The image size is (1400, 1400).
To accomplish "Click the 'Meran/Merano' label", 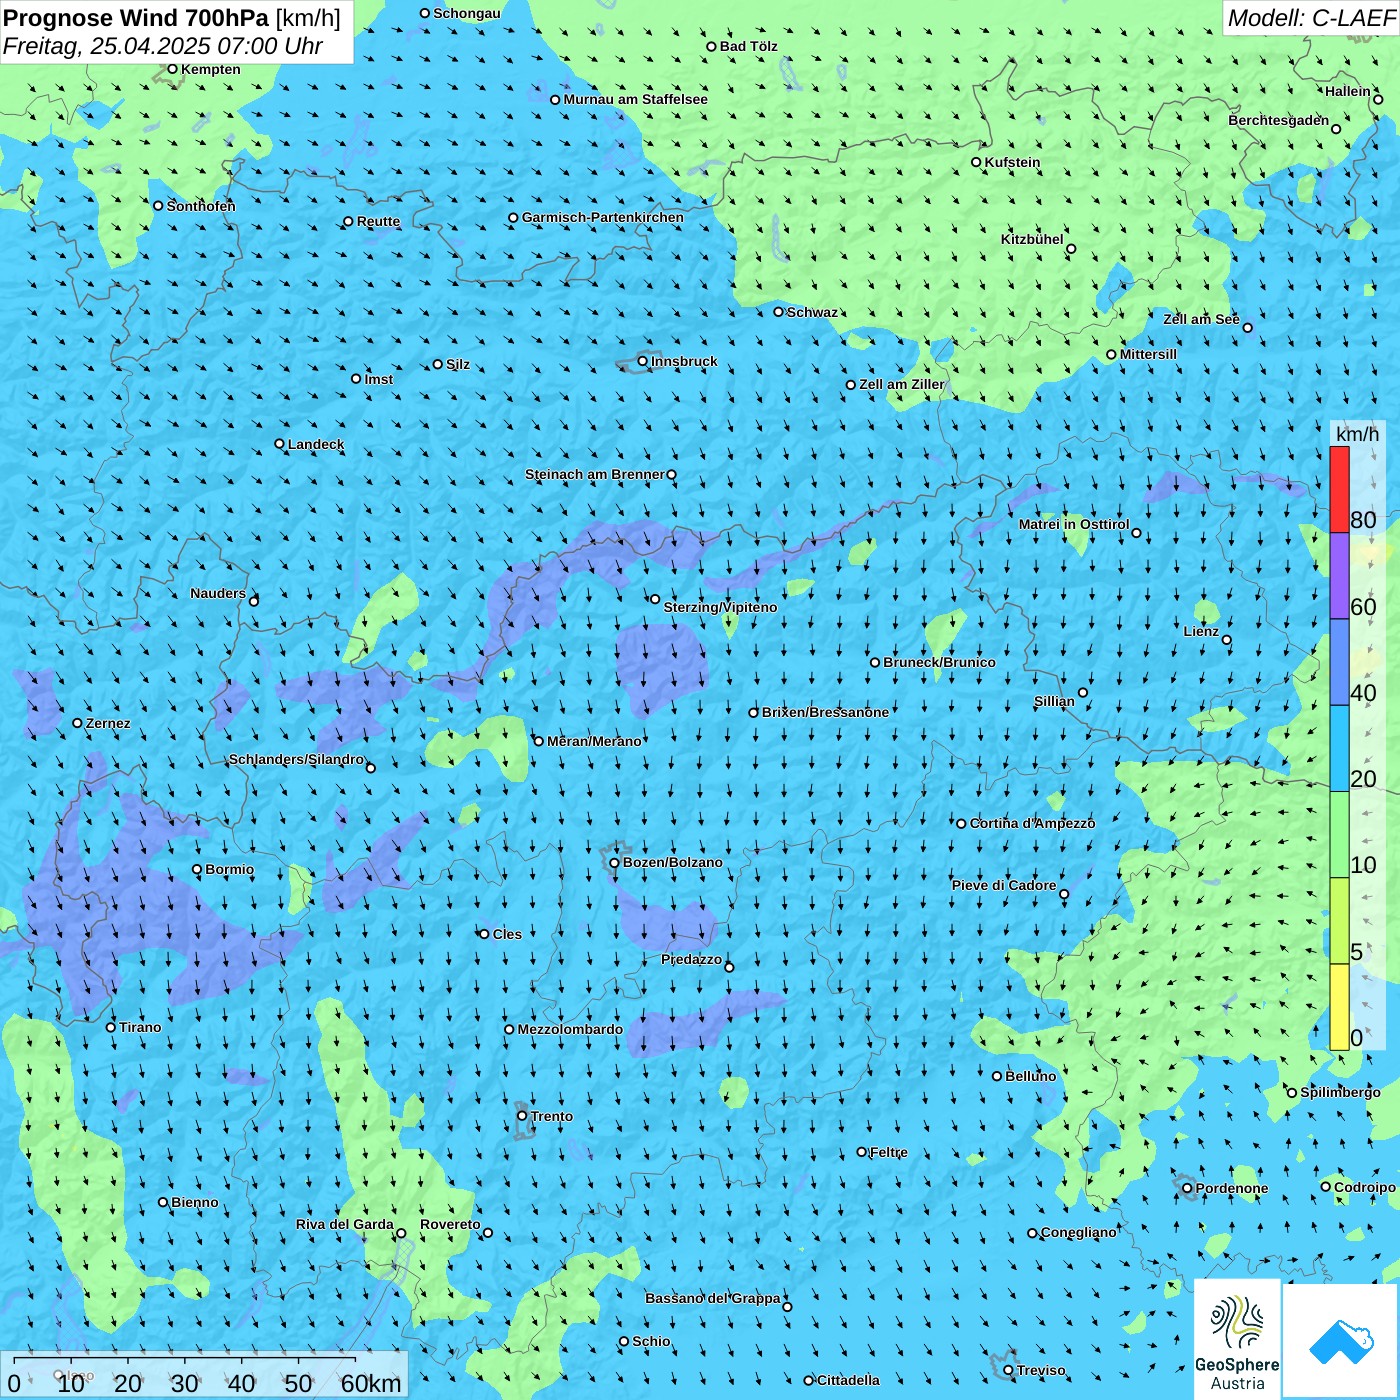I will [x=594, y=741].
